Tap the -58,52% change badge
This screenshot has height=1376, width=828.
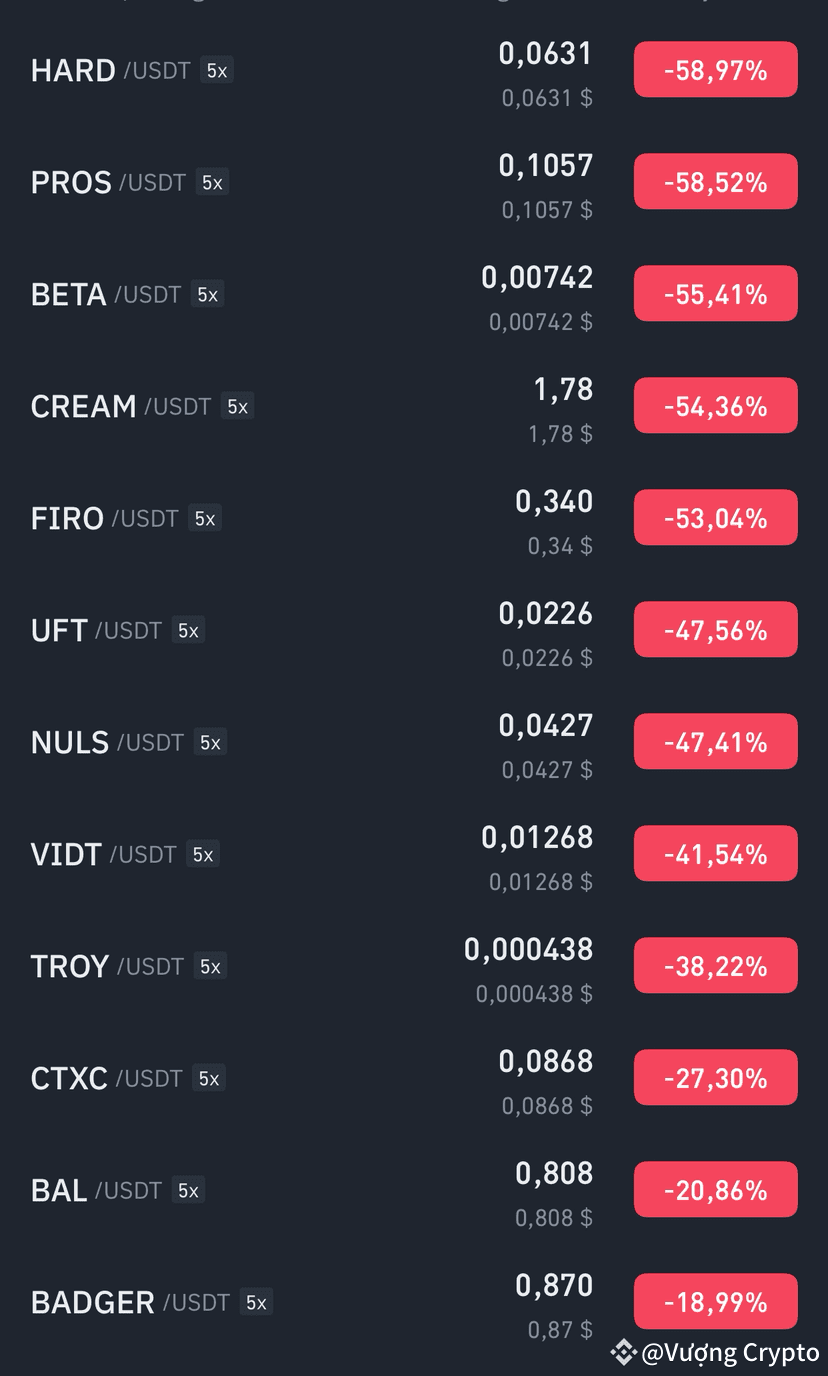[716, 182]
